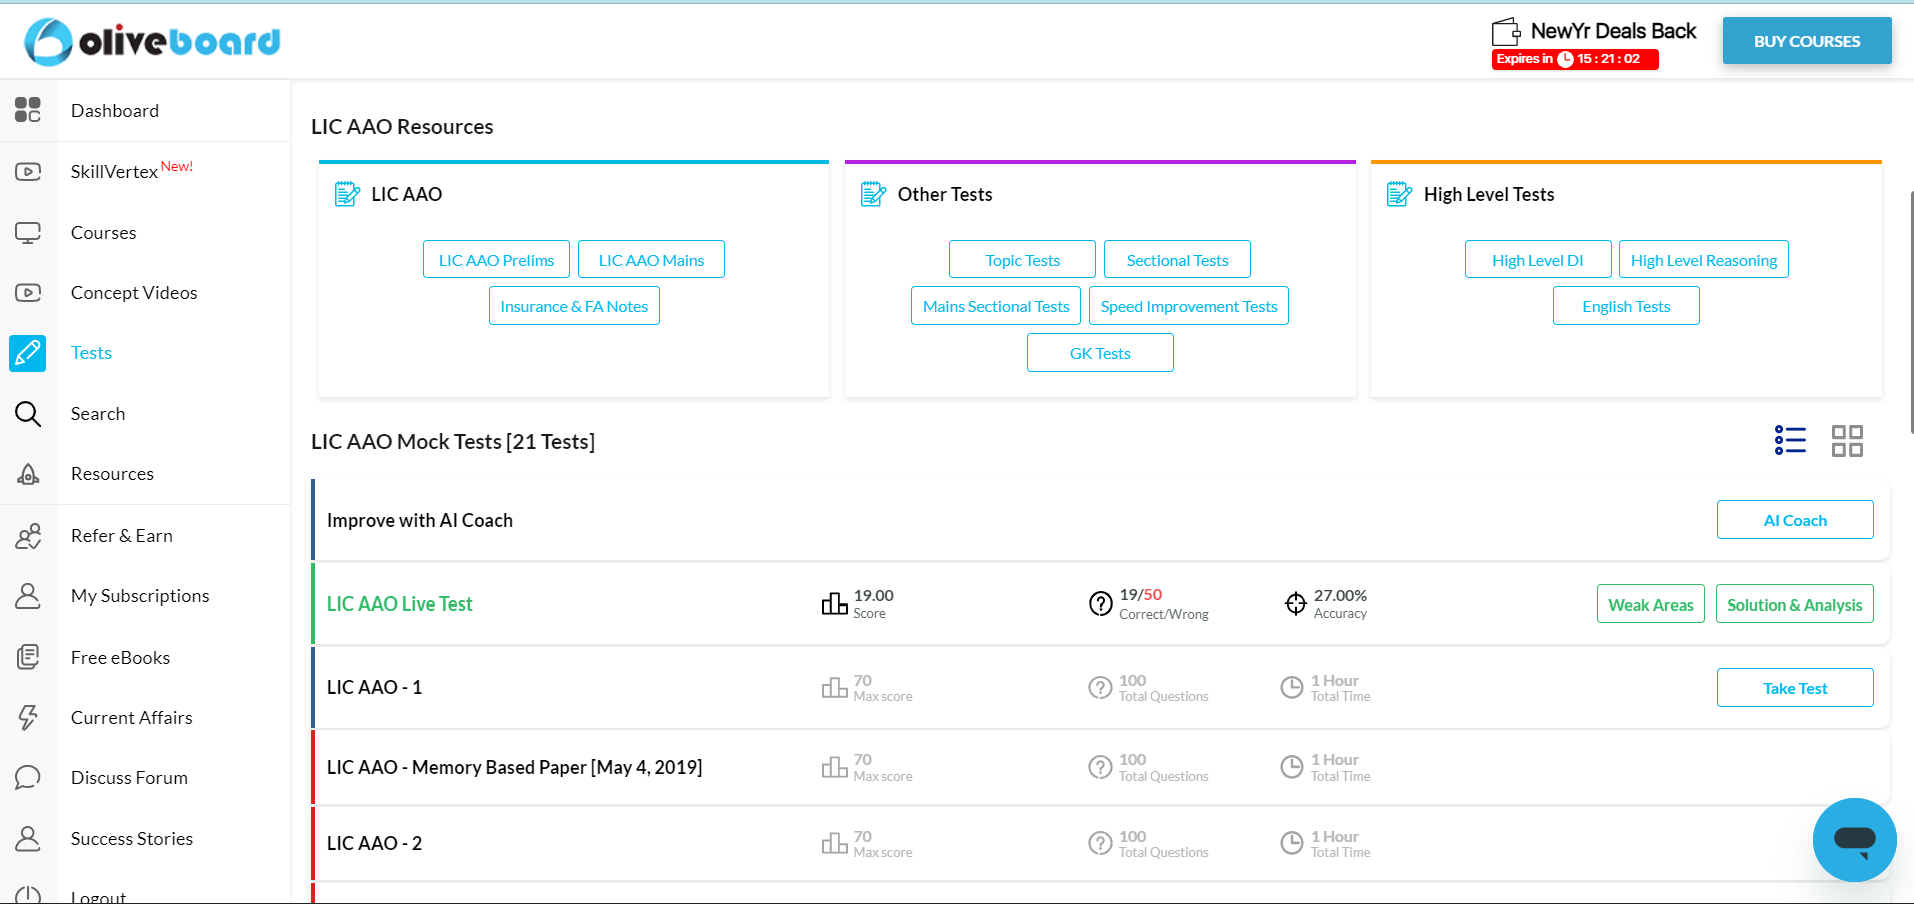Switch mock tests to list view
Viewport: 1914px width, 904px height.
point(1790,440)
